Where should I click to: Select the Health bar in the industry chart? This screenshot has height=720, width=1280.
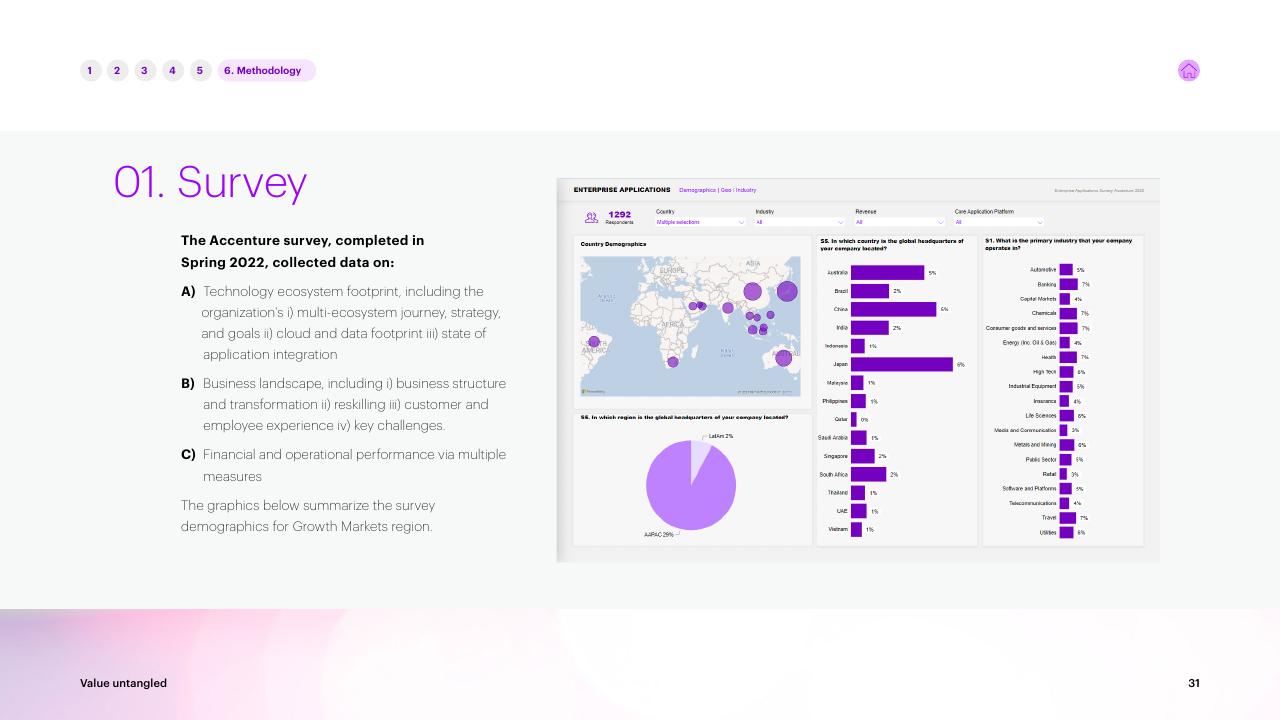tap(1068, 357)
